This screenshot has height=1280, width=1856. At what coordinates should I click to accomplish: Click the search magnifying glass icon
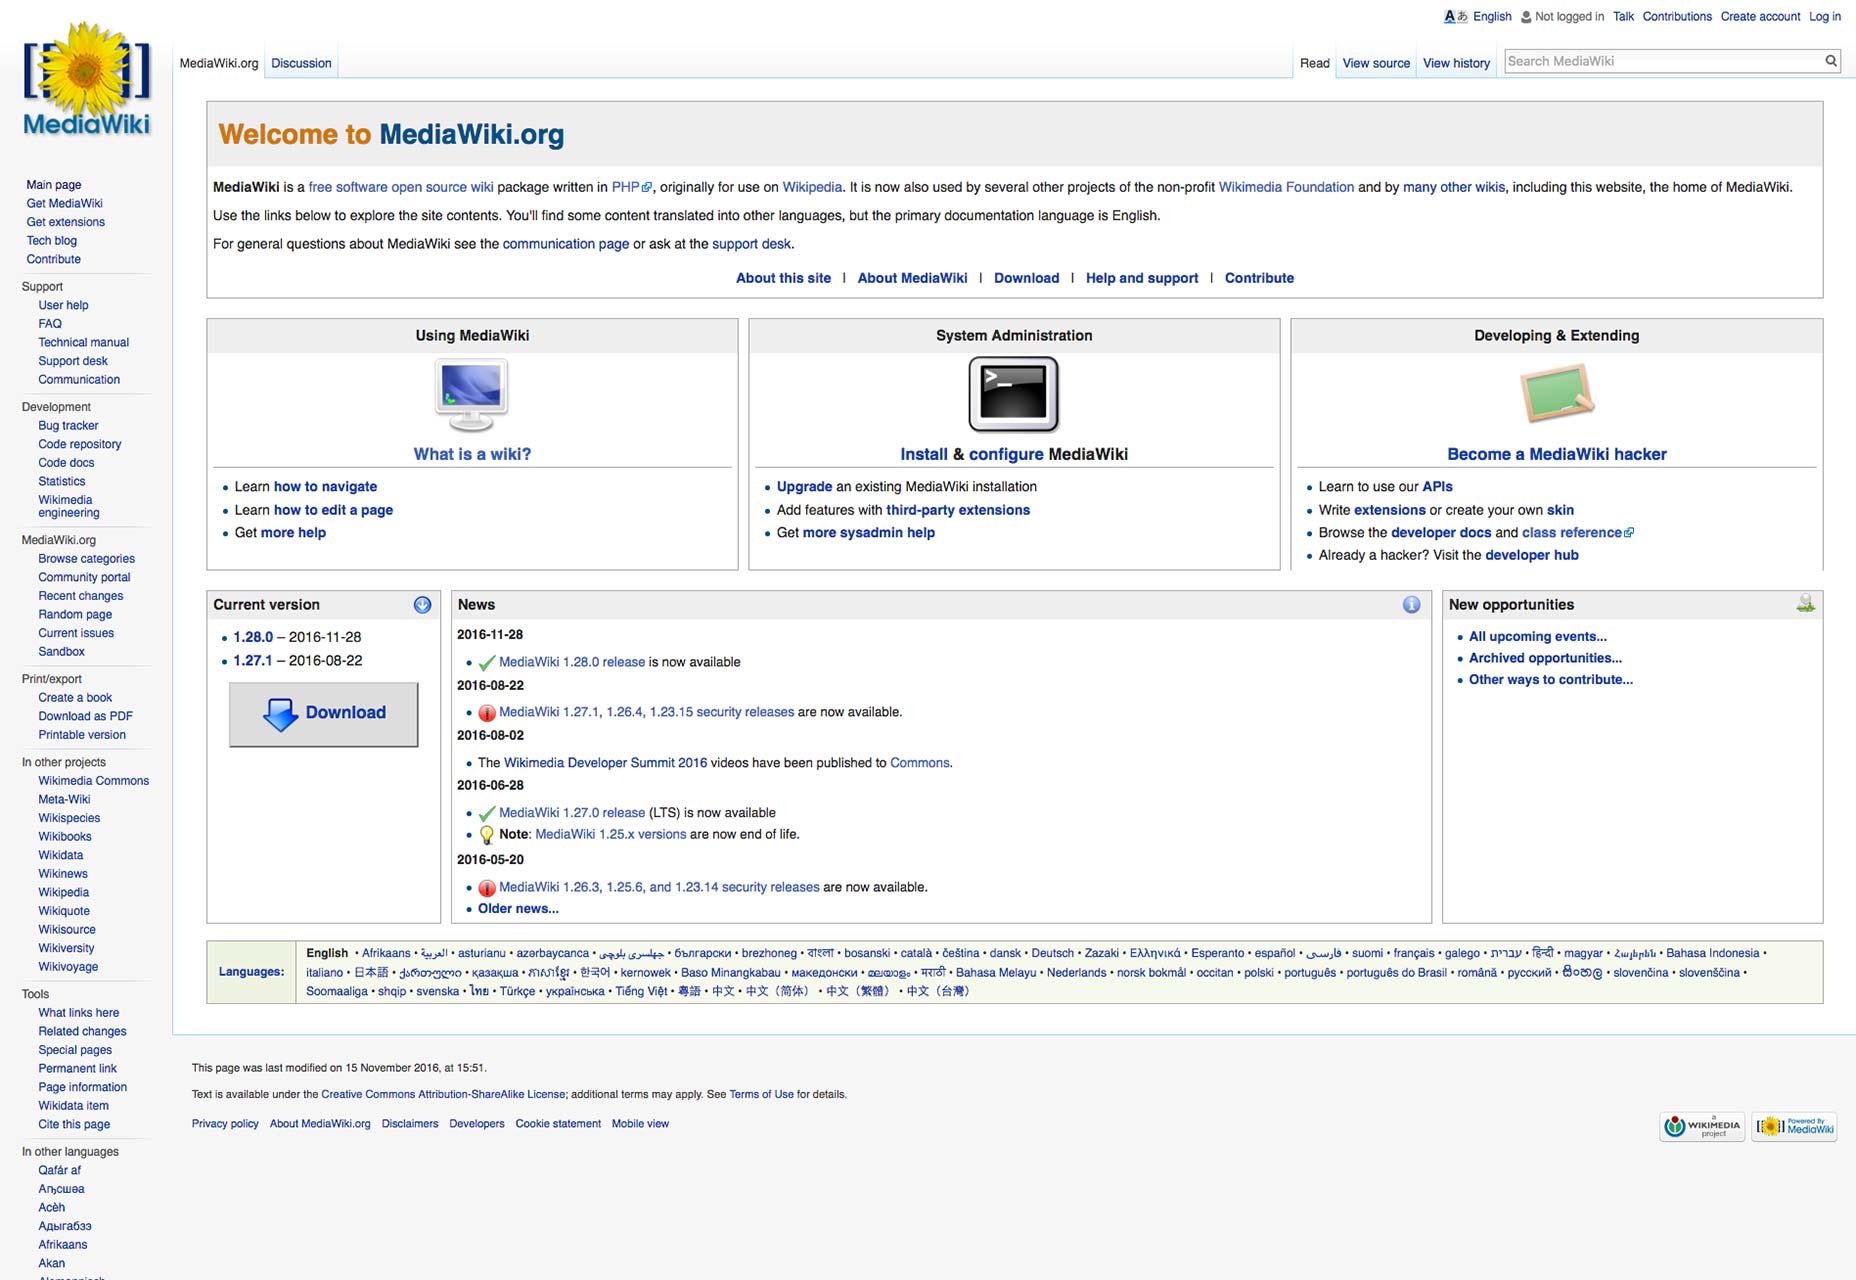1830,61
